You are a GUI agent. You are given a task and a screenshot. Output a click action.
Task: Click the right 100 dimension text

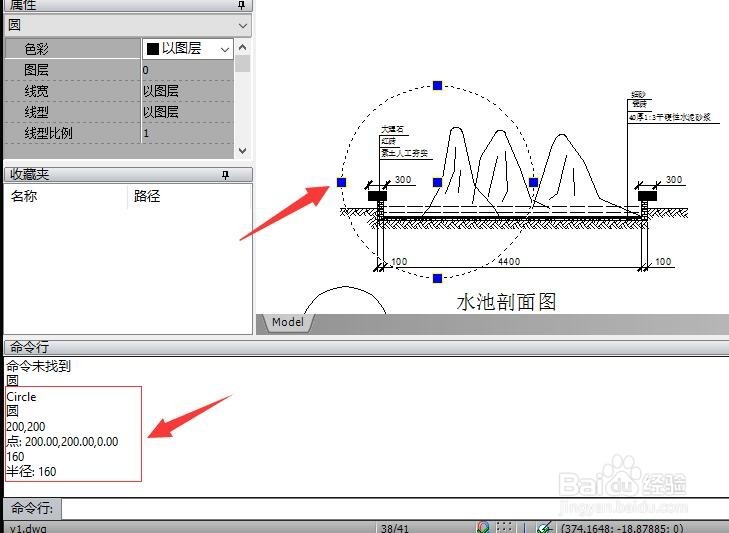(663, 261)
